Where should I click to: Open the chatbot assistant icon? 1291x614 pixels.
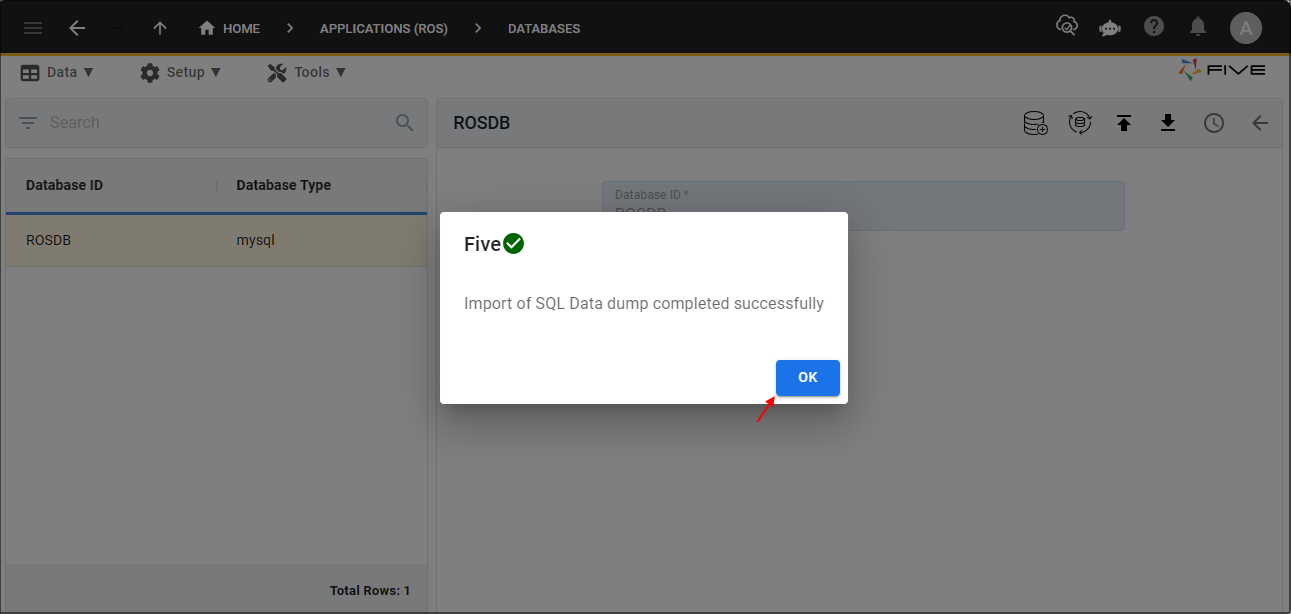pyautogui.click(x=1110, y=28)
